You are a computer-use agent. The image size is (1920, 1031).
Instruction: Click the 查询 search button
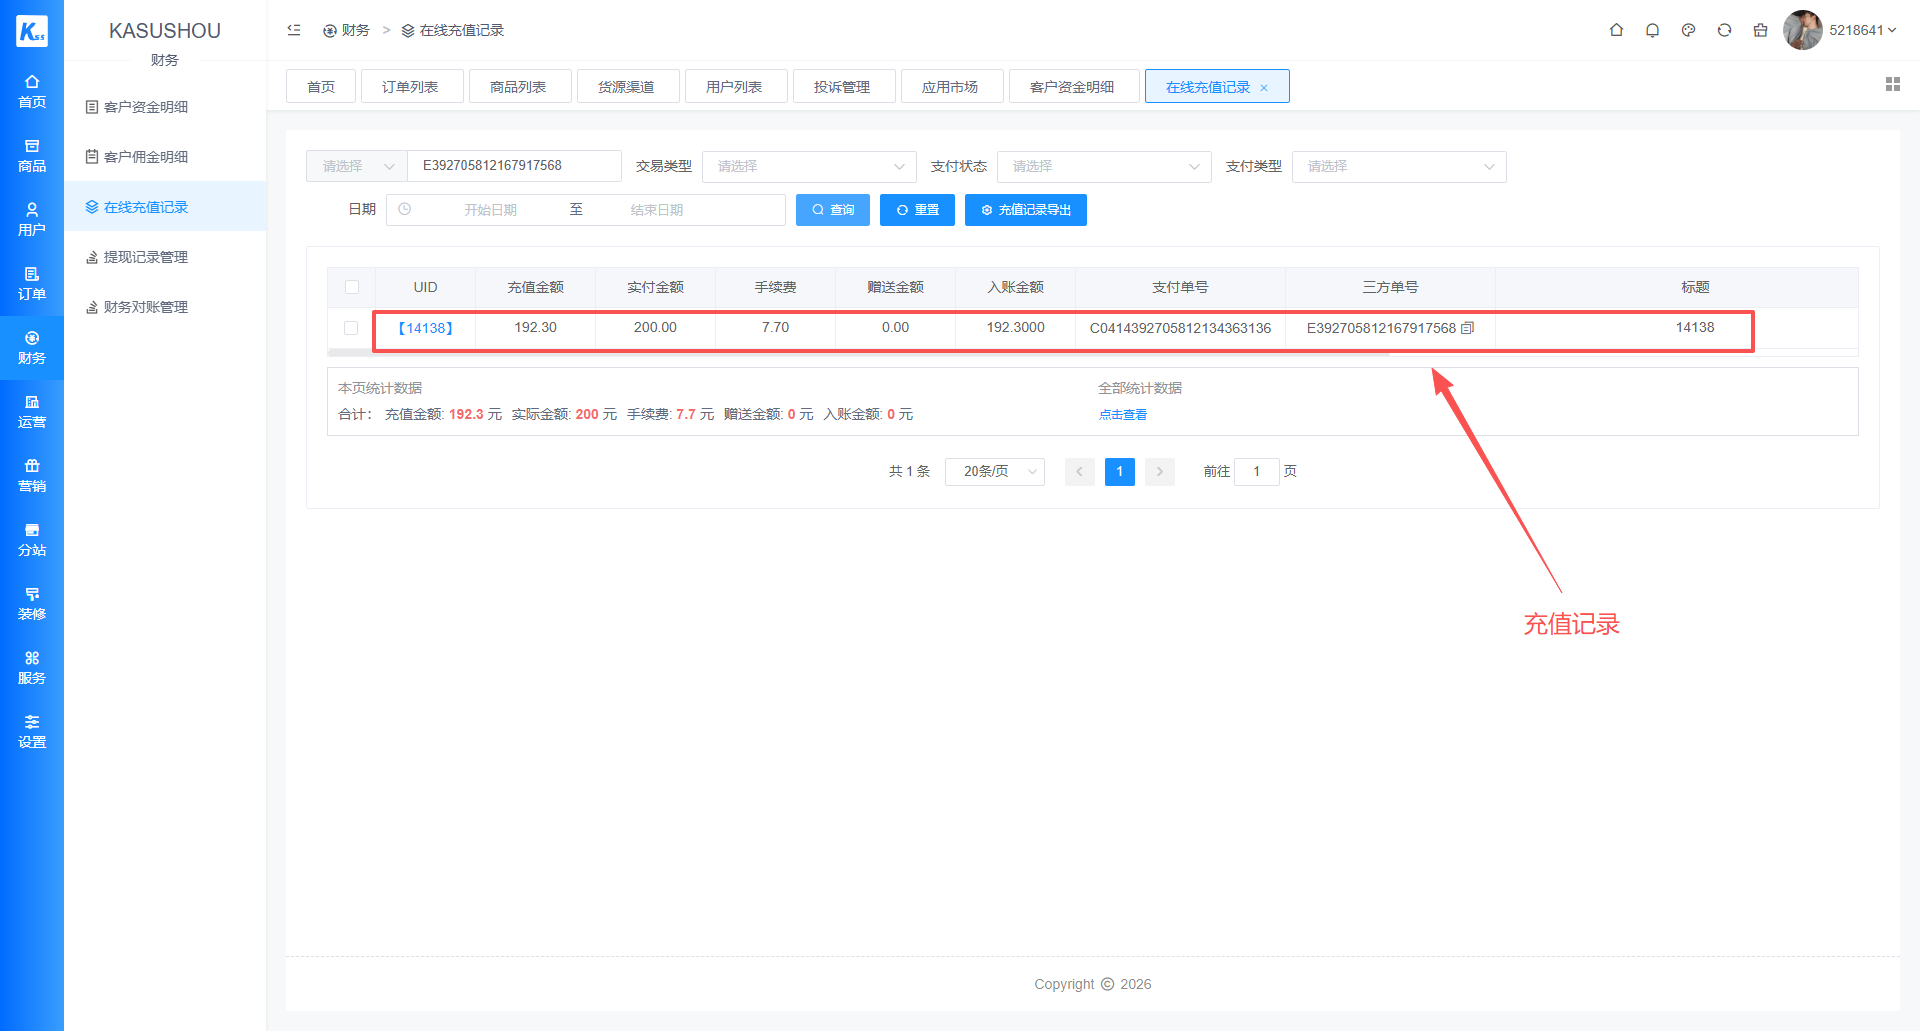click(832, 209)
